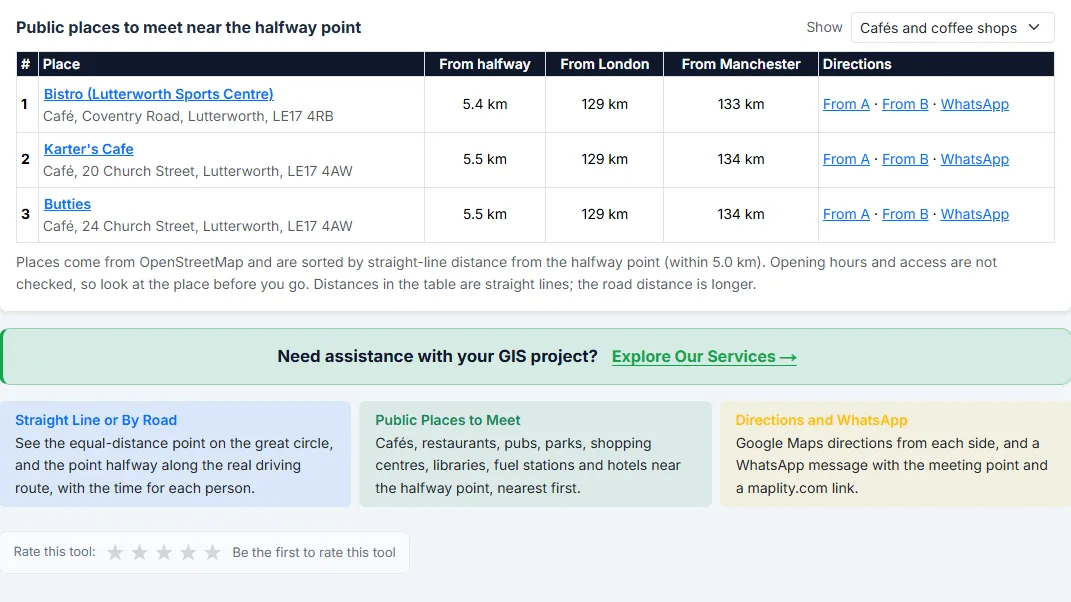Get directions From A for Bistro row

(x=846, y=105)
